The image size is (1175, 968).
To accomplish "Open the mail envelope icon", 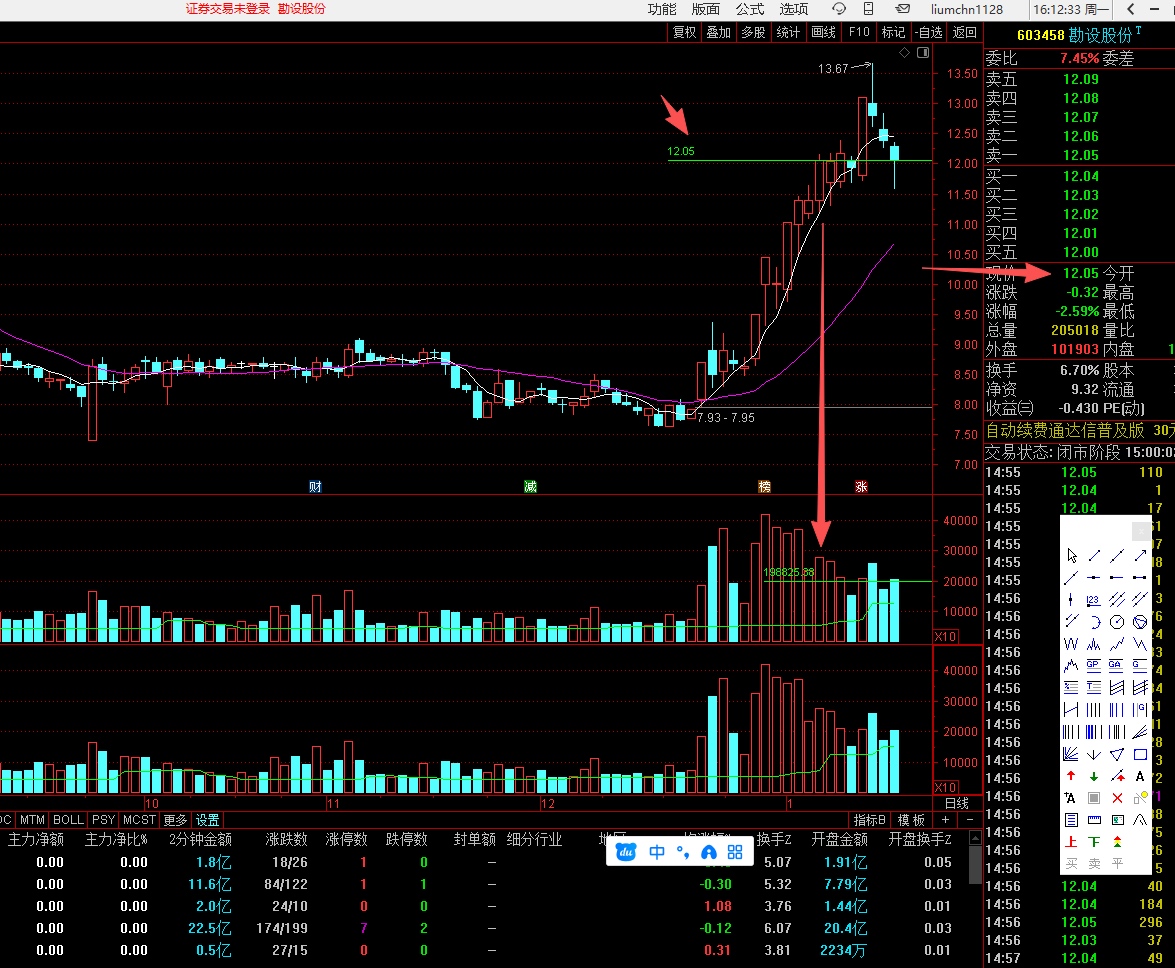I will pyautogui.click(x=902, y=9).
